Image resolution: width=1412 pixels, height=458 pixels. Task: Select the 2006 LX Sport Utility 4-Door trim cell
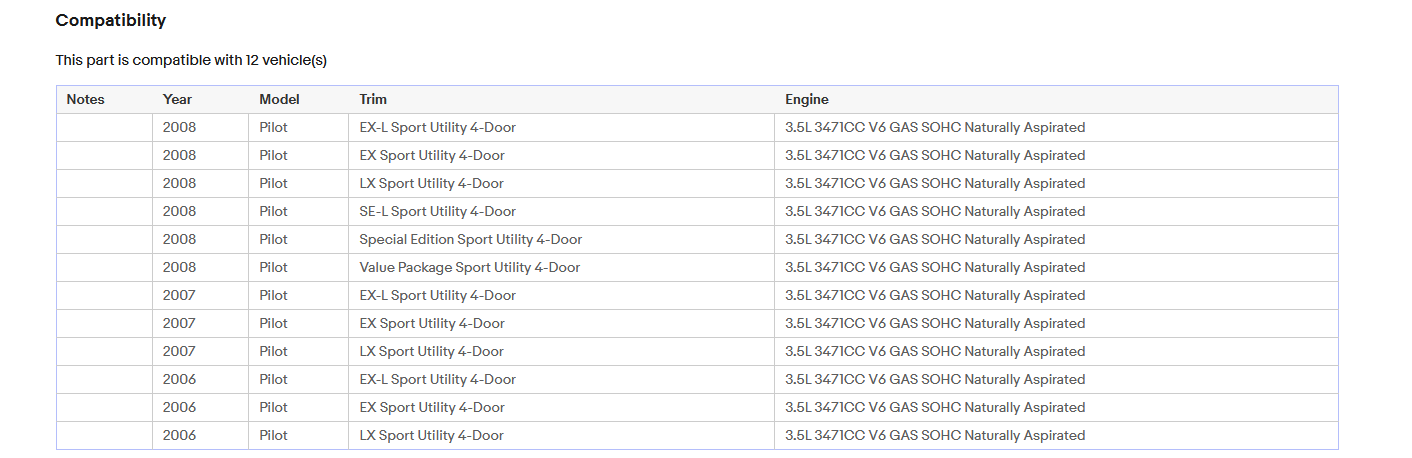pos(561,435)
